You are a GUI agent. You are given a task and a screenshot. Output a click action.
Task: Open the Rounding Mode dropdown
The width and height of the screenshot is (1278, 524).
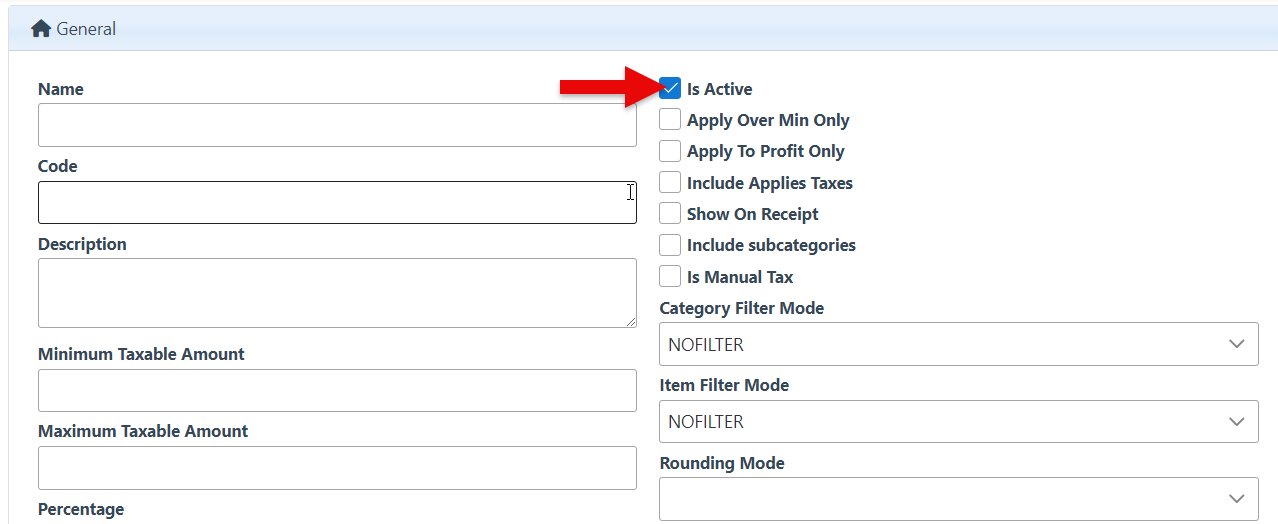coord(958,498)
